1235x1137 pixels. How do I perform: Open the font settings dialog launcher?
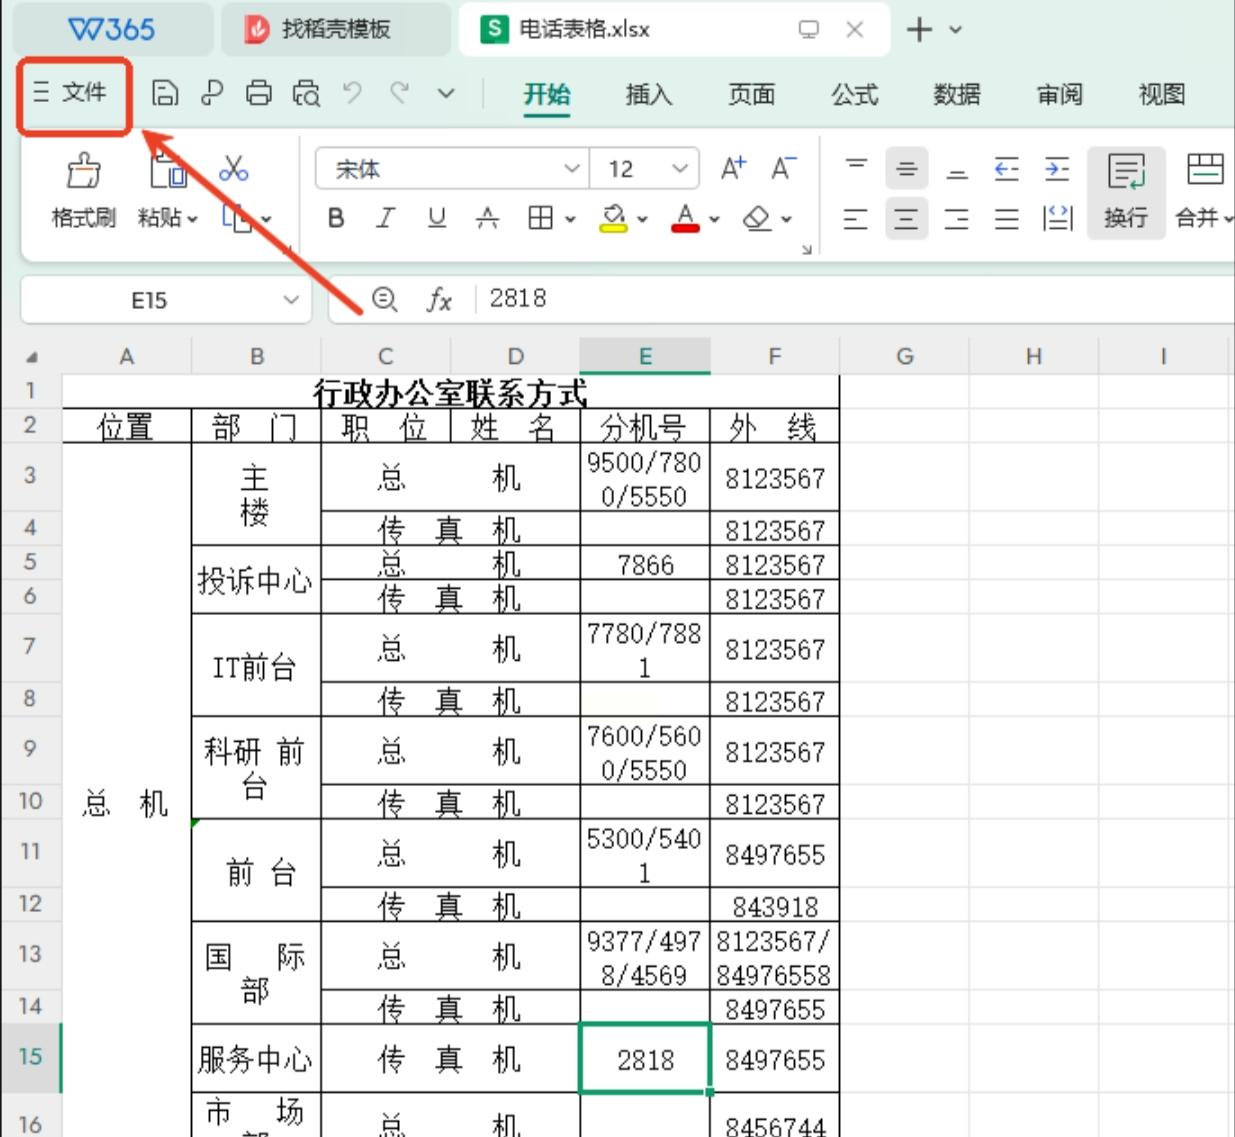pyautogui.click(x=807, y=249)
